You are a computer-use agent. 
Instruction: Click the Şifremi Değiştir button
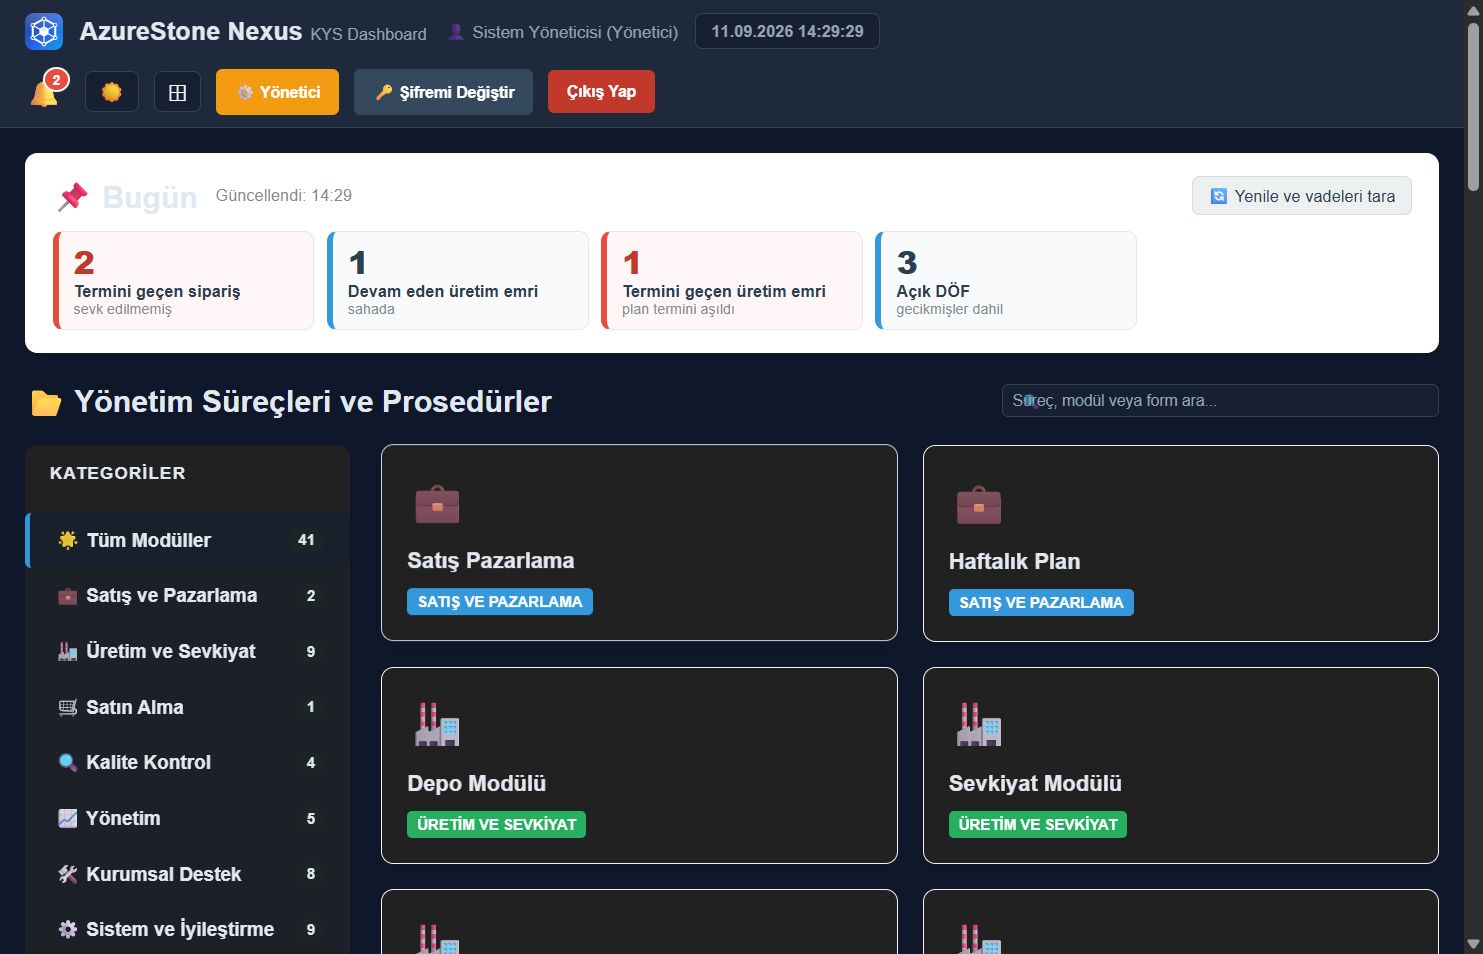(x=443, y=92)
